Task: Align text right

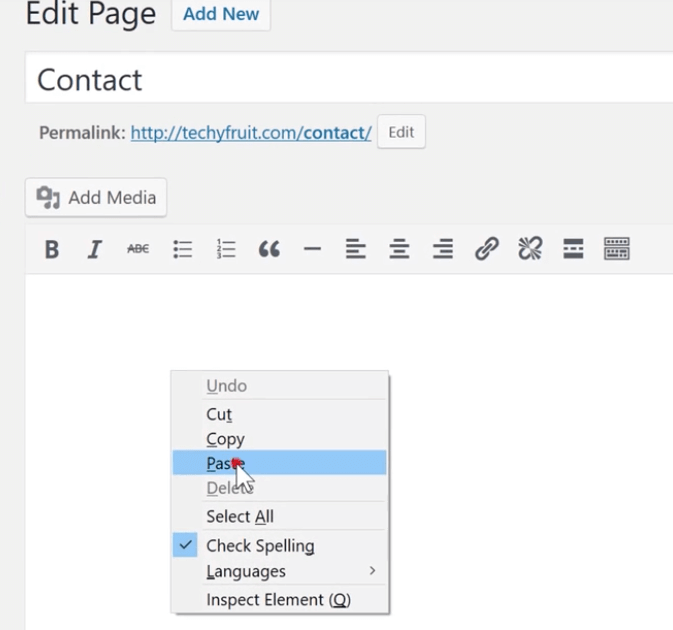Action: click(443, 249)
